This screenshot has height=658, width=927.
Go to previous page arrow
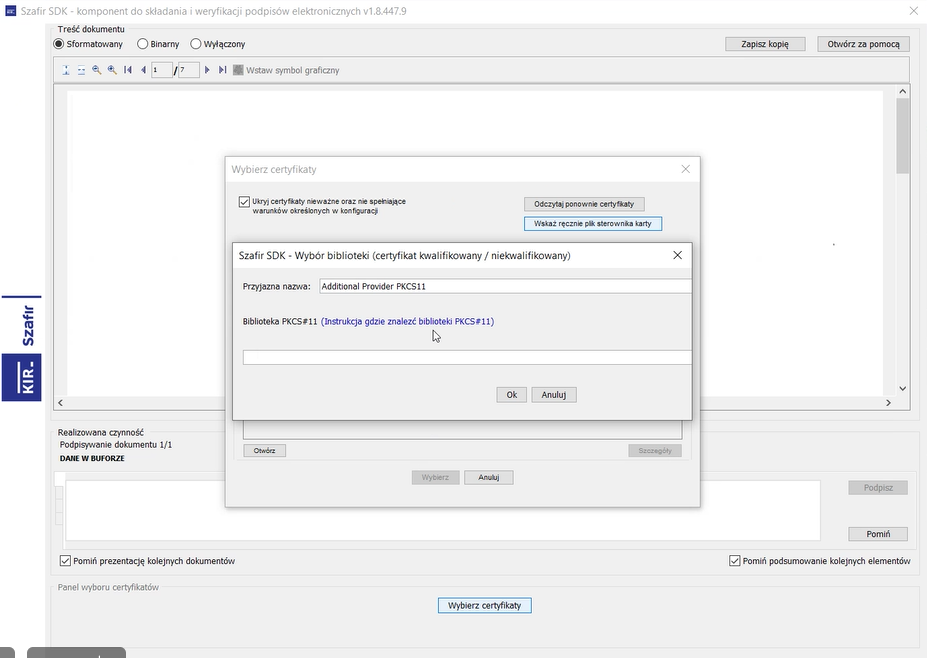143,70
